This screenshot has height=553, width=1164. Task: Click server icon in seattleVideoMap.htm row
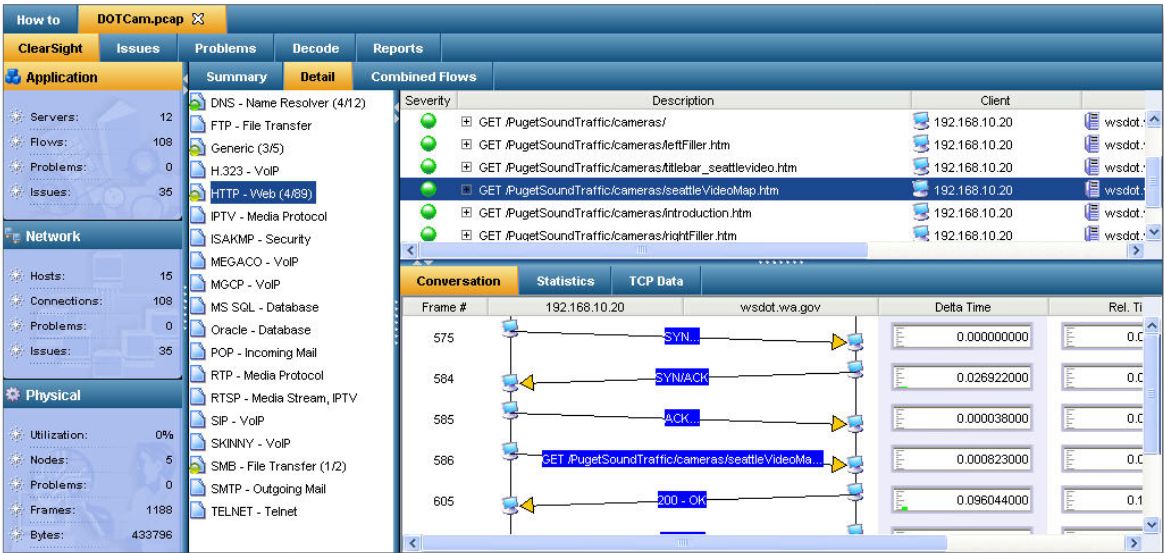(1091, 190)
